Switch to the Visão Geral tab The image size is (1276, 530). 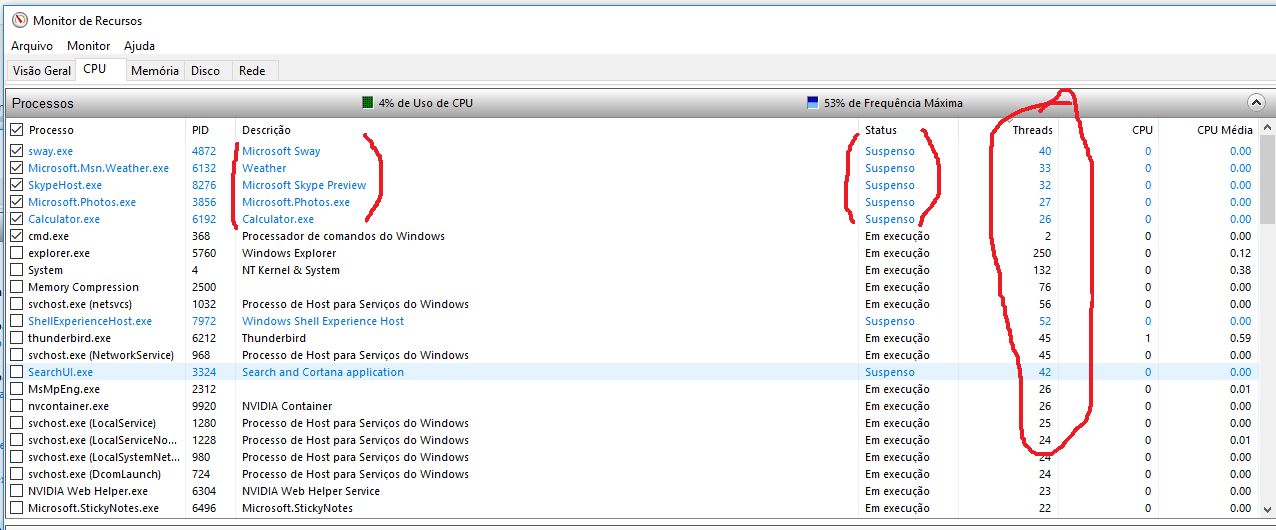pyautogui.click(x=41, y=71)
